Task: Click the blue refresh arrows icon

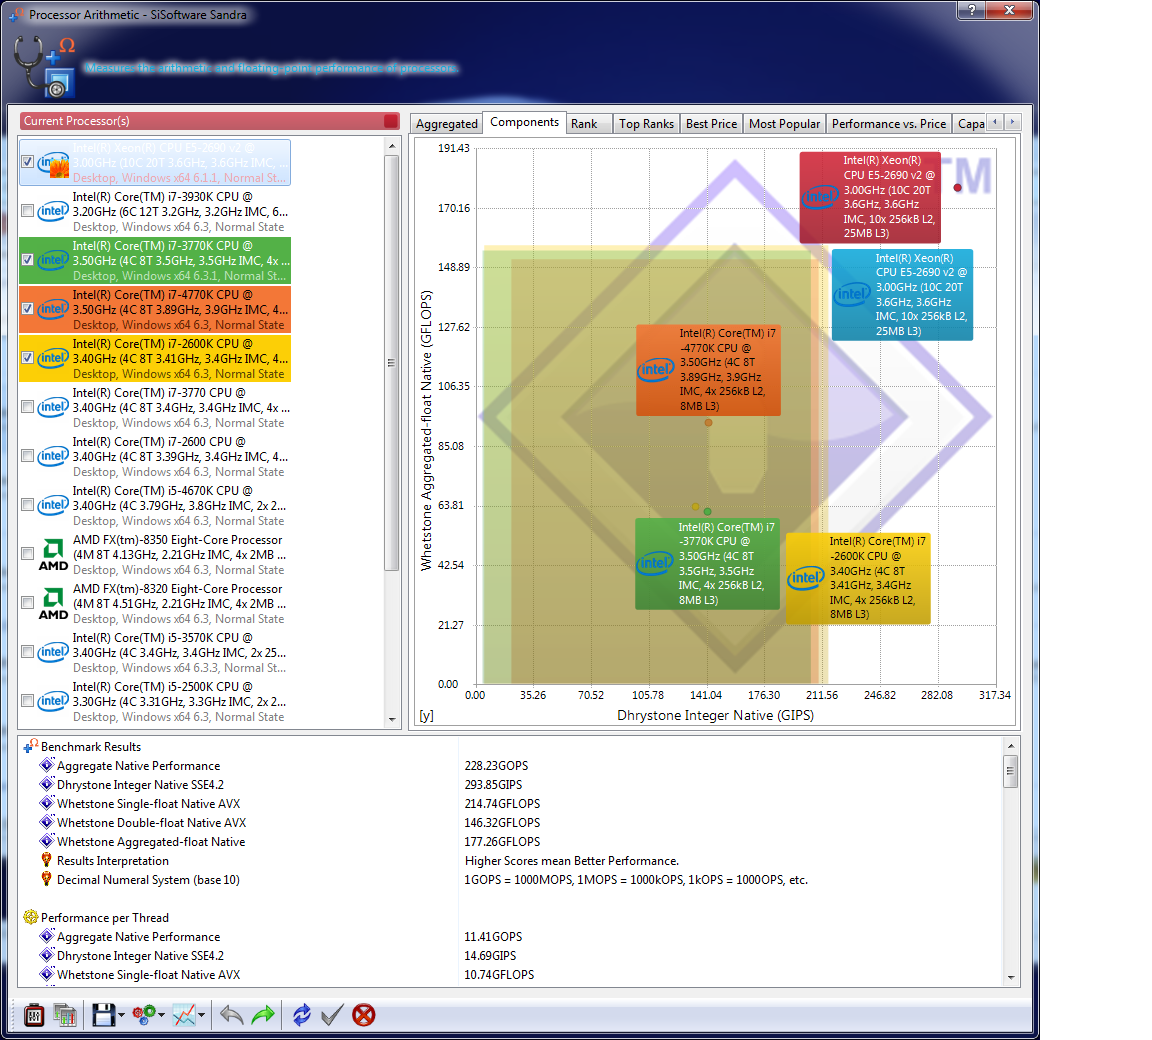Action: click(302, 1015)
